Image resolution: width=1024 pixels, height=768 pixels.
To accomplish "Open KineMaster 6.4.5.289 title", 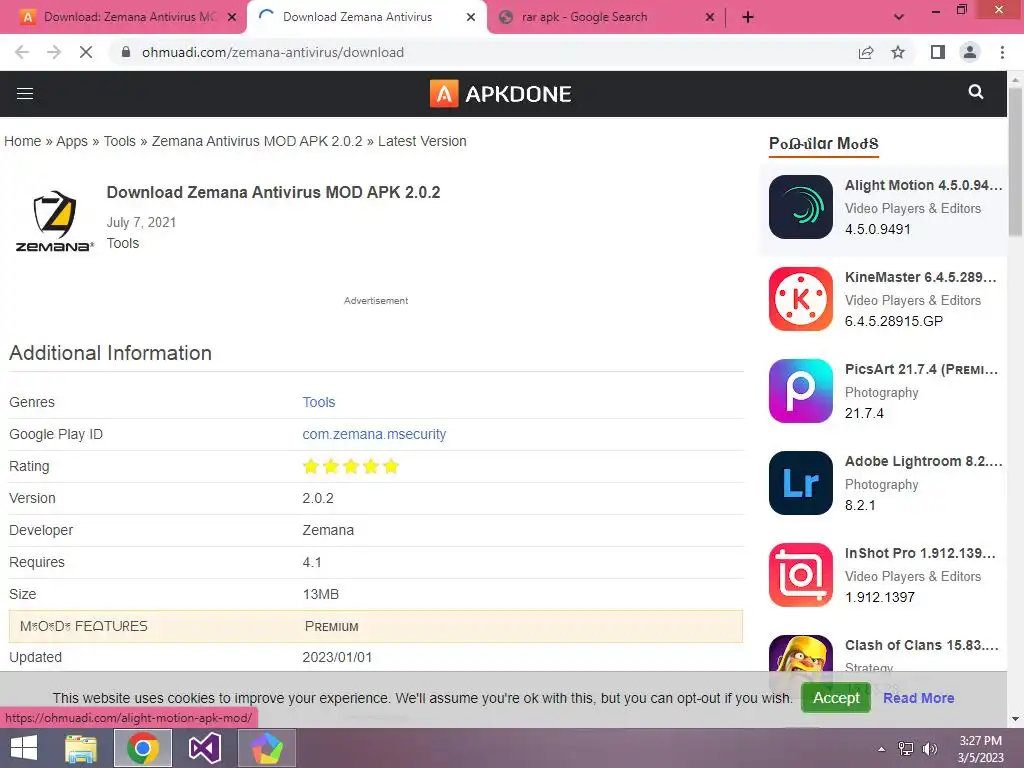I will point(921,278).
